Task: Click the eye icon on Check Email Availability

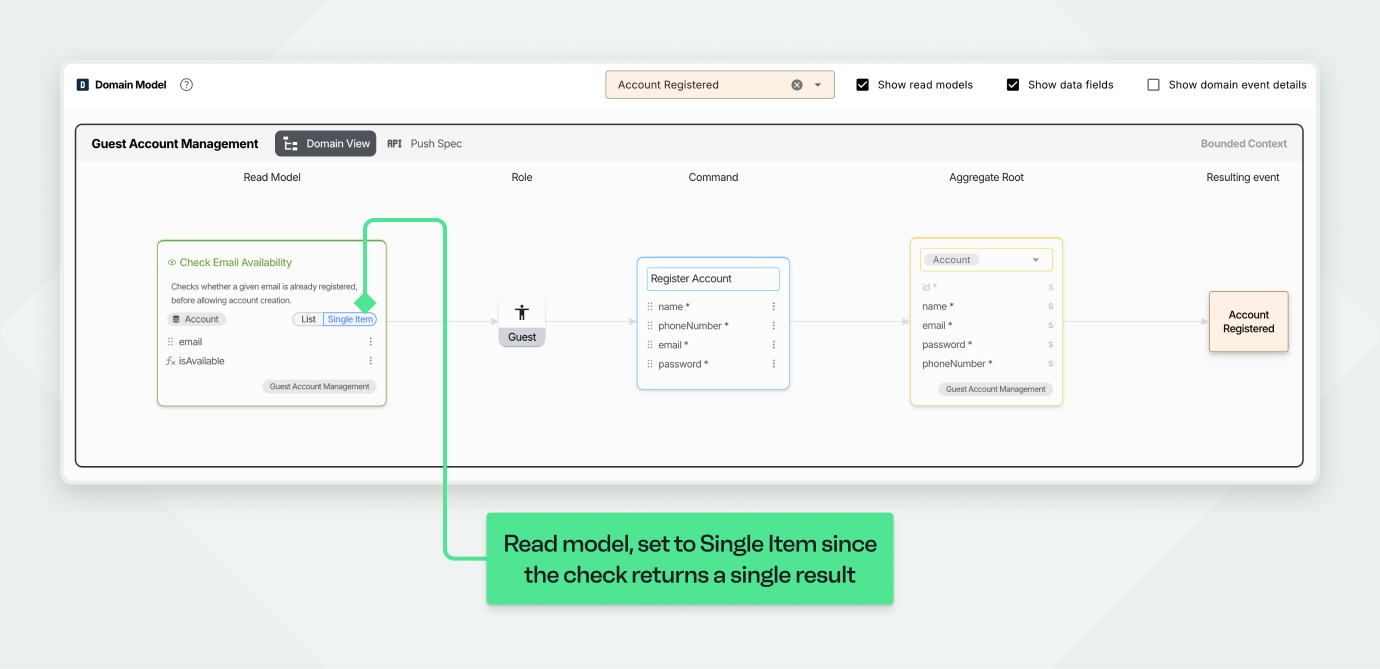Action: (172, 263)
